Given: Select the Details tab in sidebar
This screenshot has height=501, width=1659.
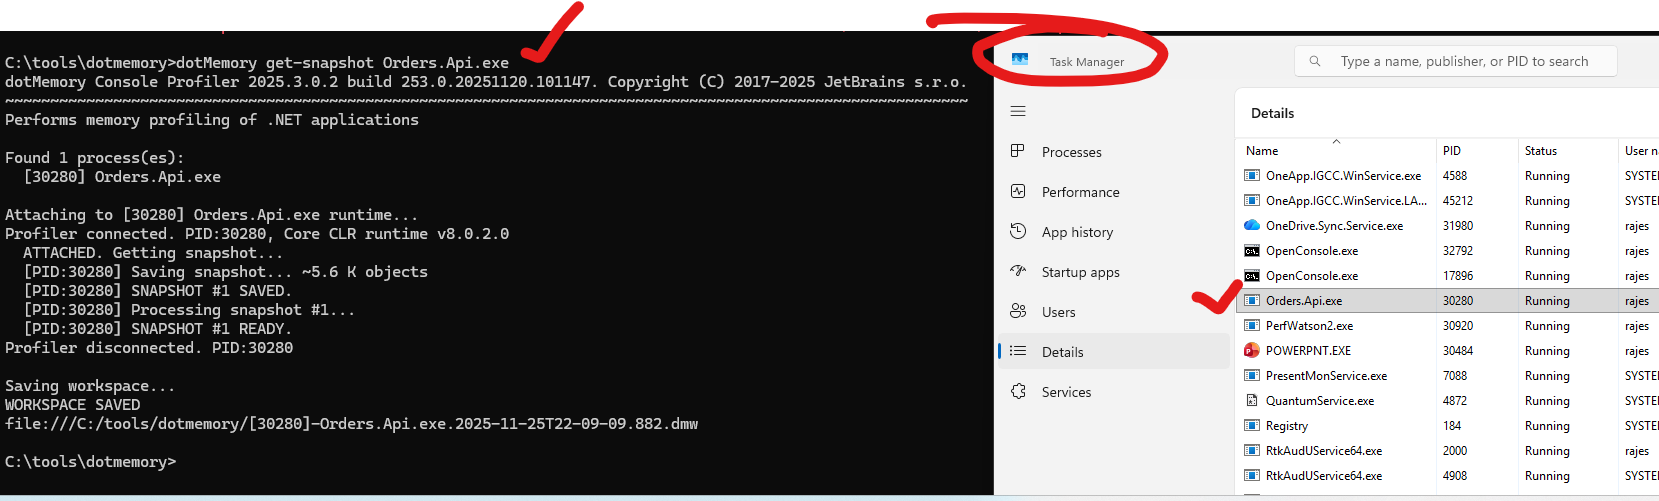Looking at the screenshot, I should [x=1062, y=352].
